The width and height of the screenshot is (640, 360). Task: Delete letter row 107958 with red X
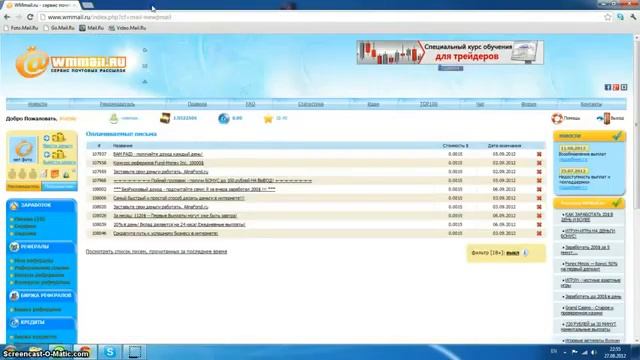pyautogui.click(x=539, y=163)
